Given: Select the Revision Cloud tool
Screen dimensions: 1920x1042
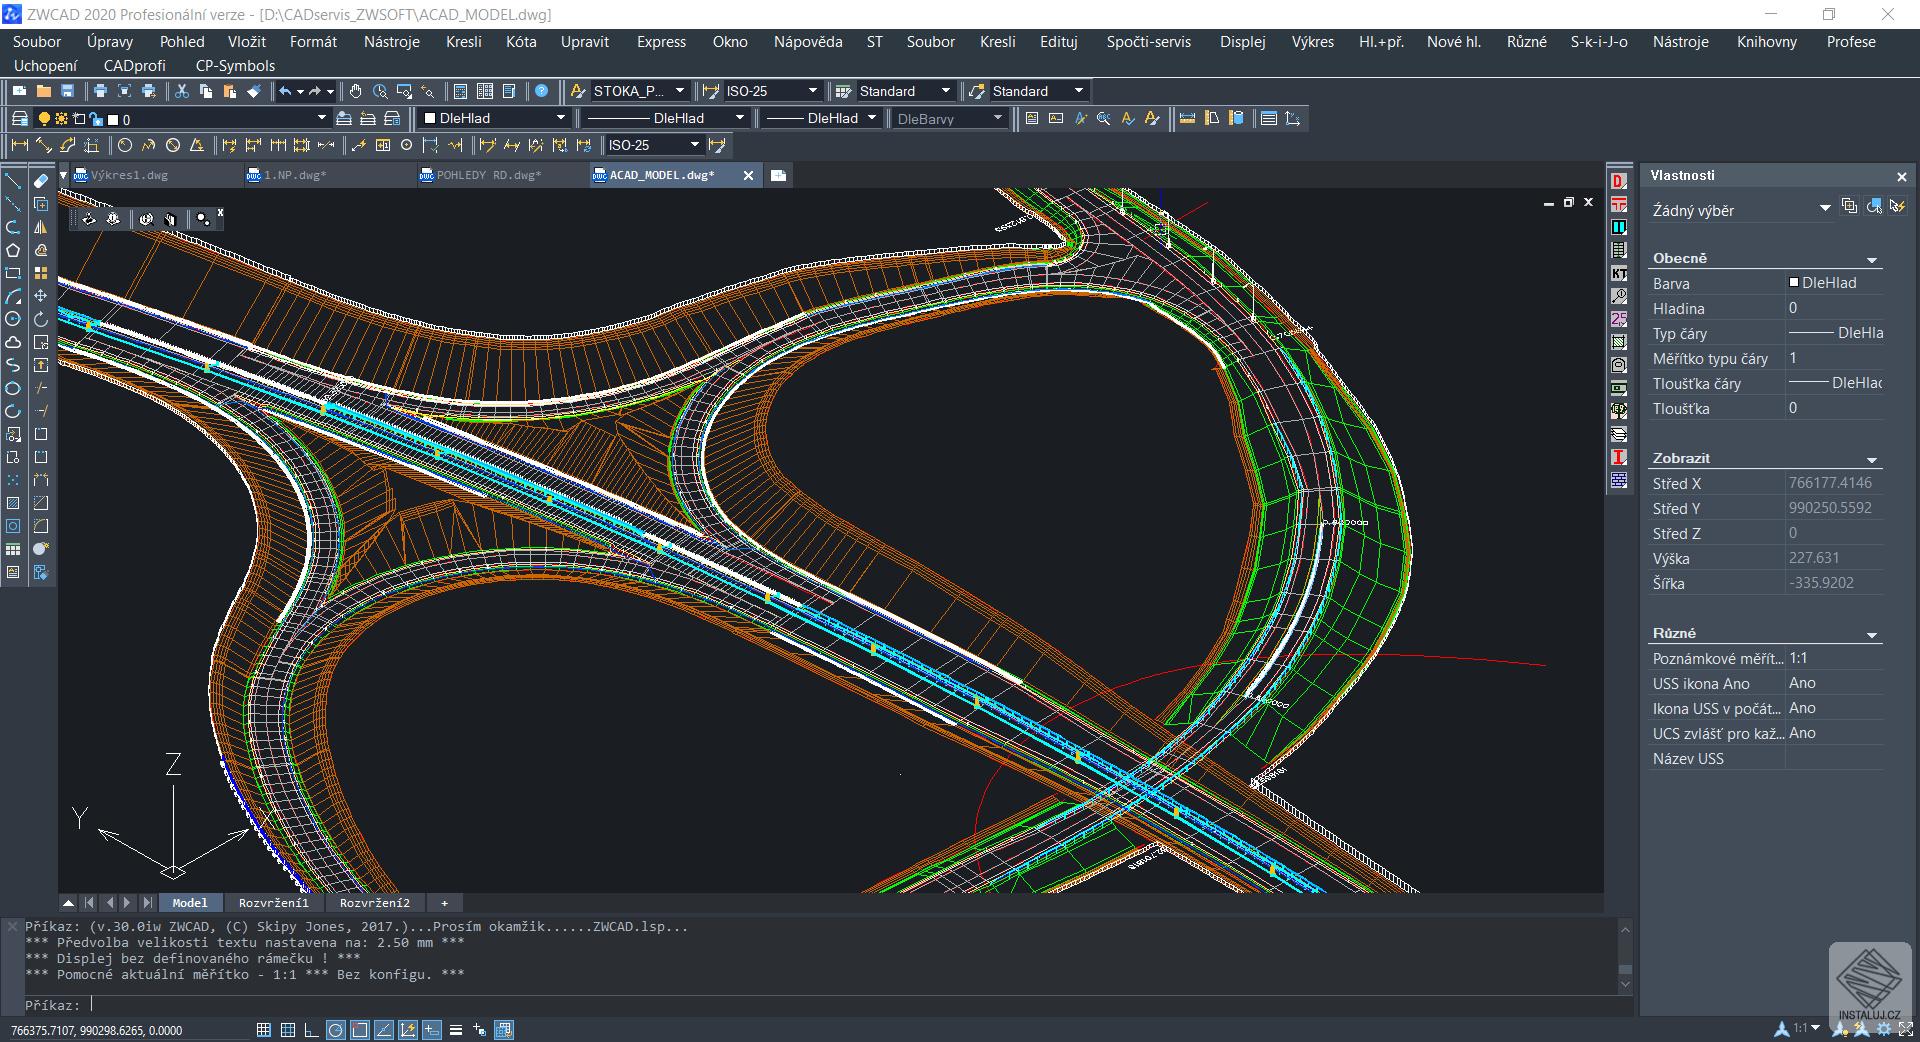Looking at the screenshot, I should pyautogui.click(x=13, y=342).
